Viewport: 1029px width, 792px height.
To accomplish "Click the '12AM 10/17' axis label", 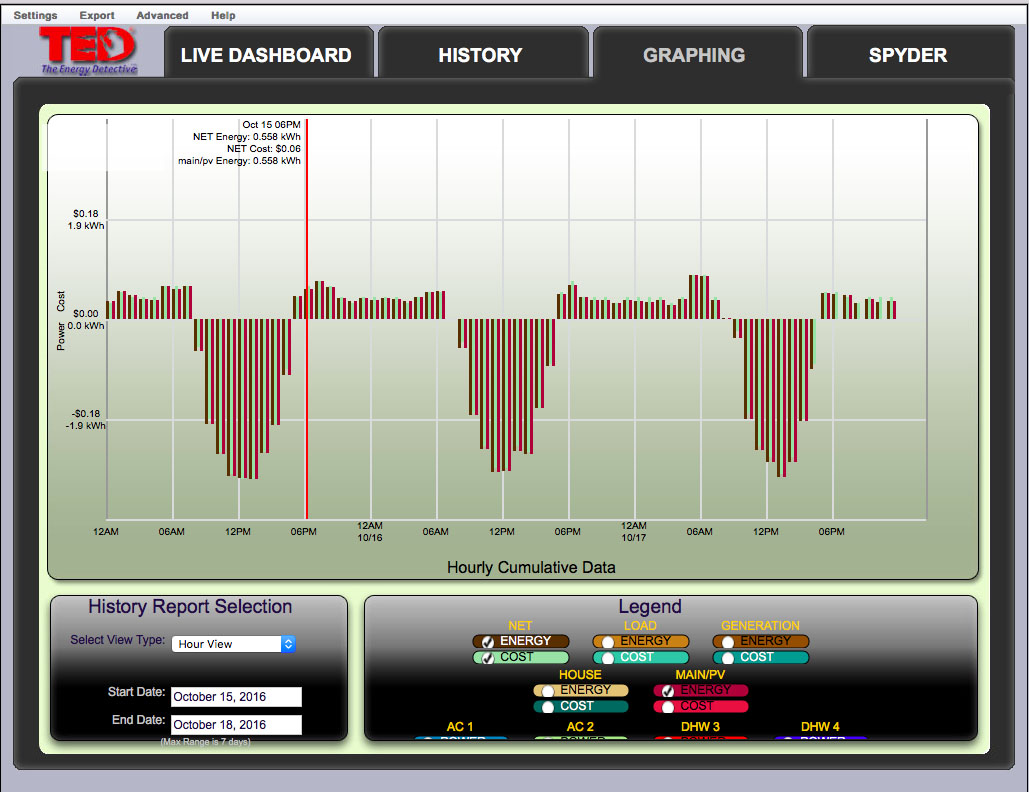I will pyautogui.click(x=633, y=531).
